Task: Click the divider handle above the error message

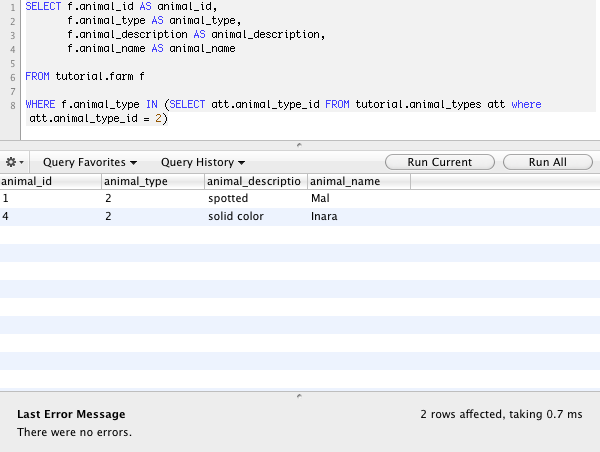Action: coord(299,396)
